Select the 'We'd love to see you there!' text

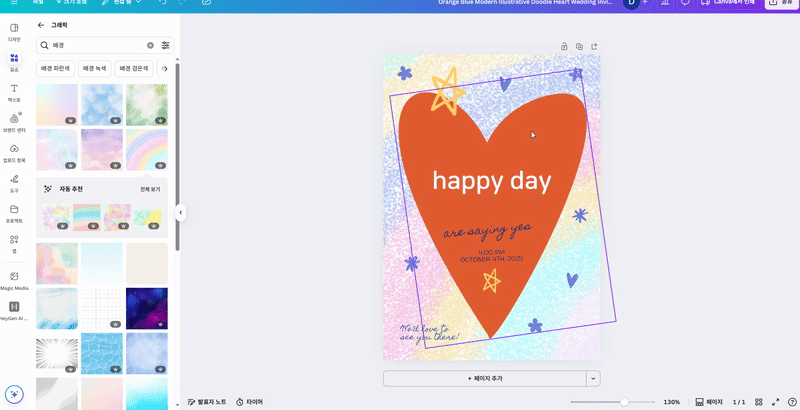(x=429, y=332)
